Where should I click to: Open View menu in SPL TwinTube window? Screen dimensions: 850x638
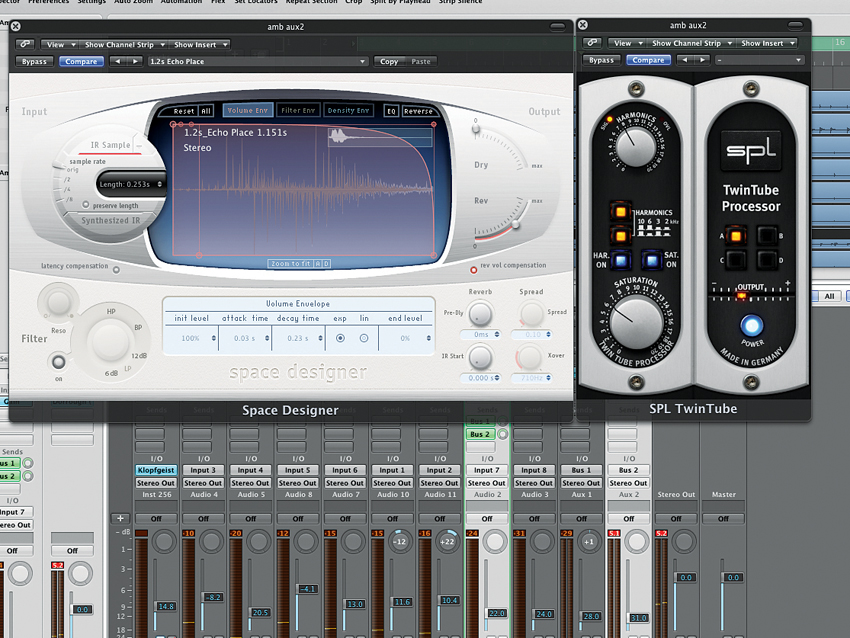click(x=628, y=43)
